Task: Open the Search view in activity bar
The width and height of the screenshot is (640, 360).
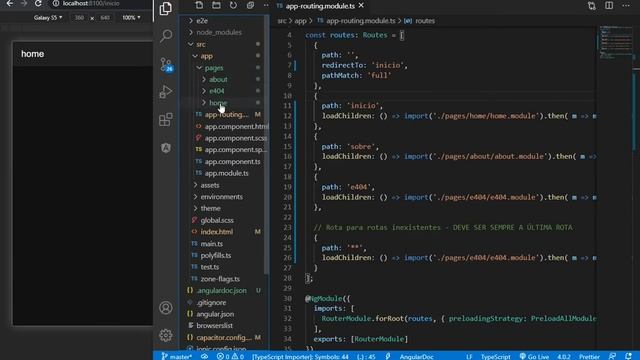Action: click(x=166, y=36)
